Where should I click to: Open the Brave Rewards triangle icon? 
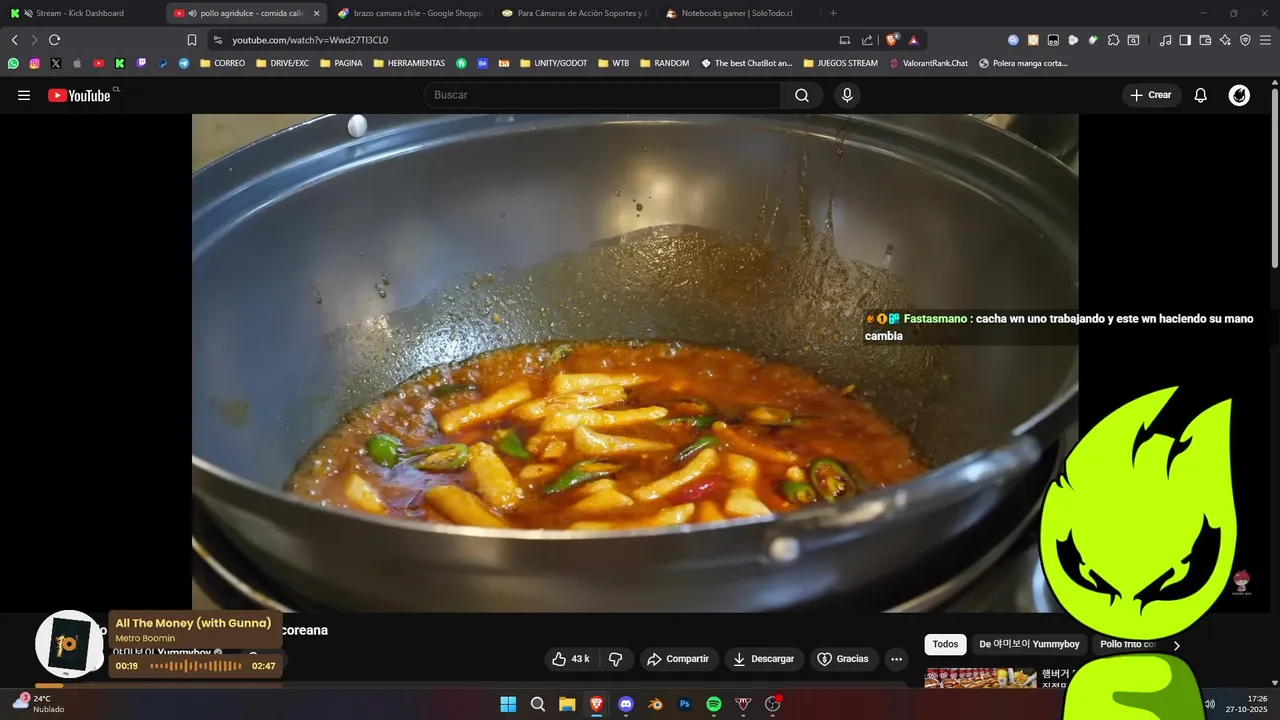(x=913, y=40)
